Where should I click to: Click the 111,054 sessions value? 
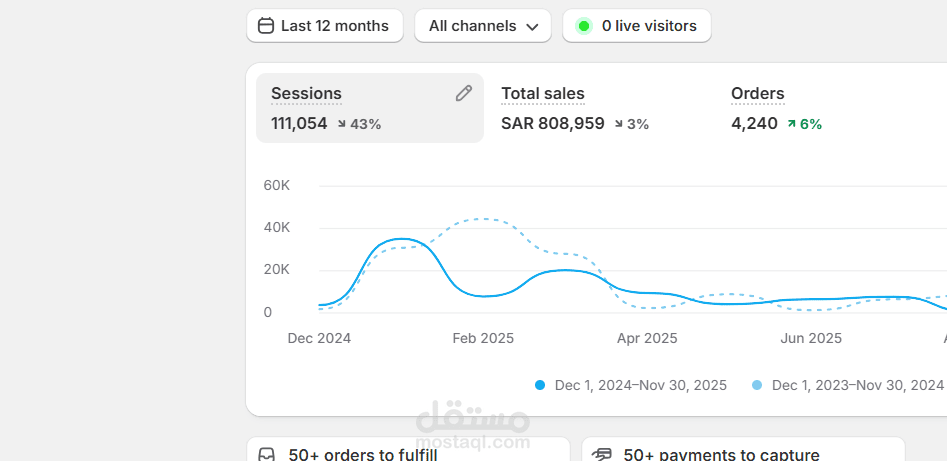click(x=299, y=124)
